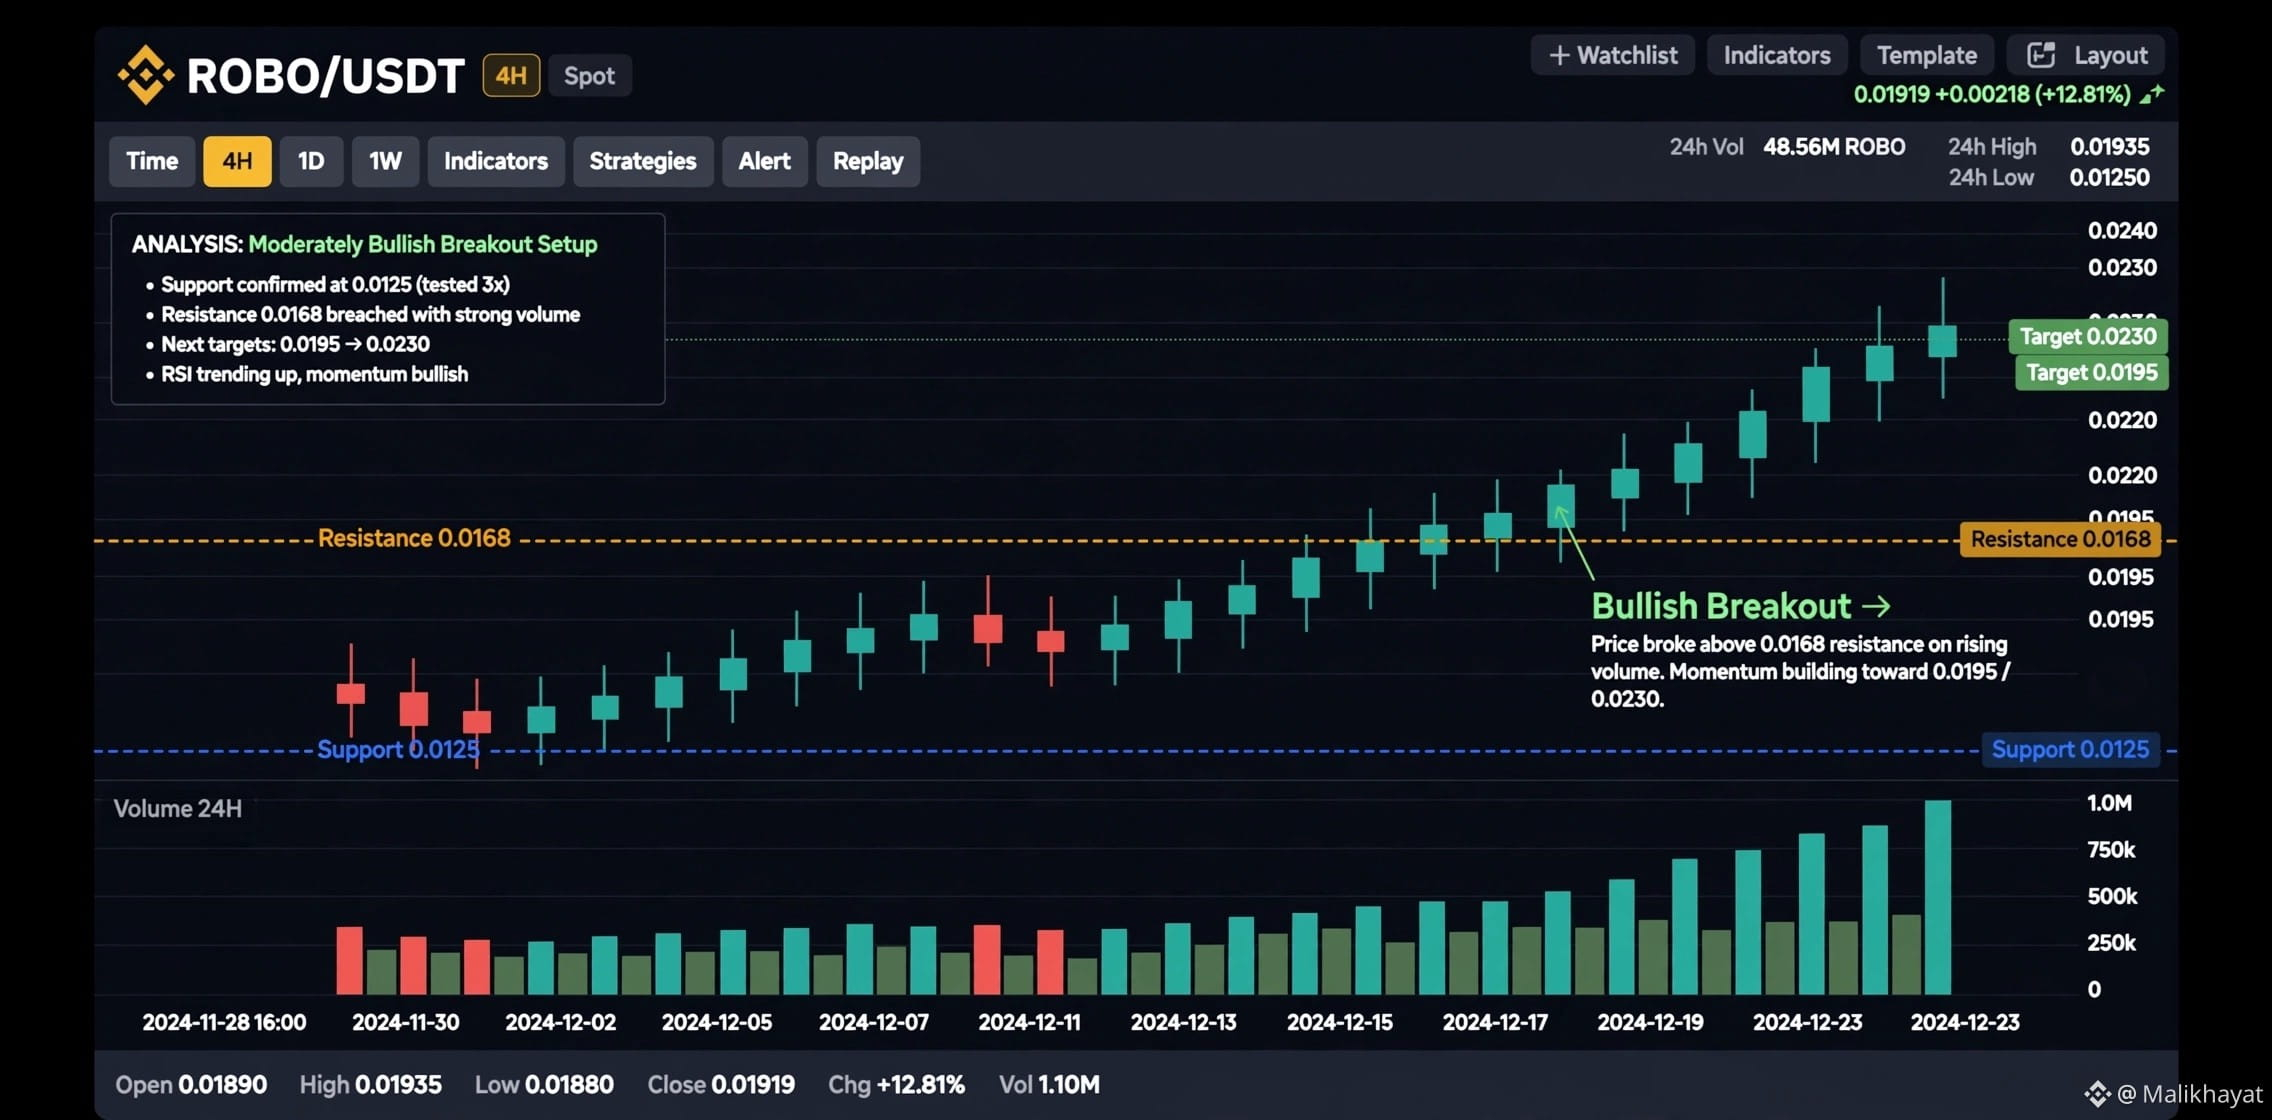The width and height of the screenshot is (2272, 1120).
Task: Click the Layout panel icon
Action: [x=2041, y=55]
